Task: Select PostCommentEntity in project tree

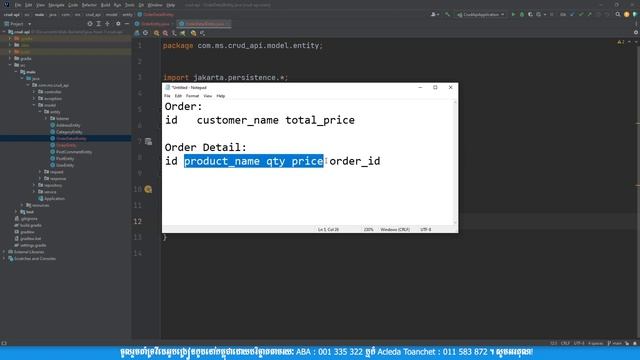Action: pos(71,152)
